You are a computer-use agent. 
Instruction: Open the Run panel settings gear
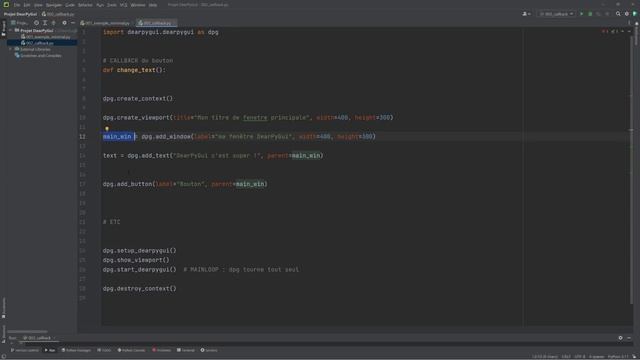point(620,338)
